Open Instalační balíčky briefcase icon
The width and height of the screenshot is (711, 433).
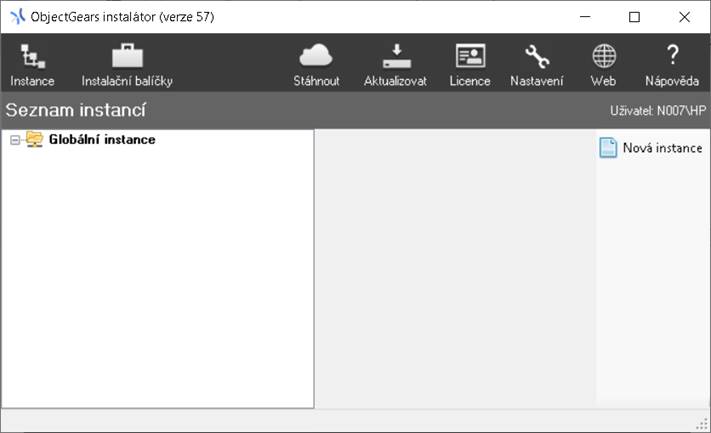(x=127, y=56)
